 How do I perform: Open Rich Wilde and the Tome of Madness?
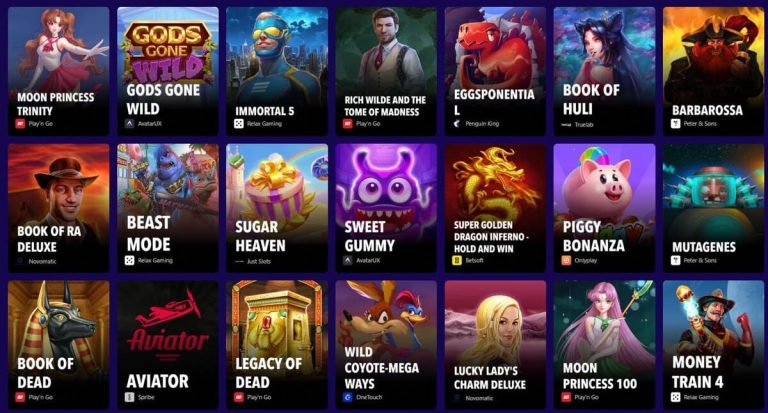(x=386, y=71)
